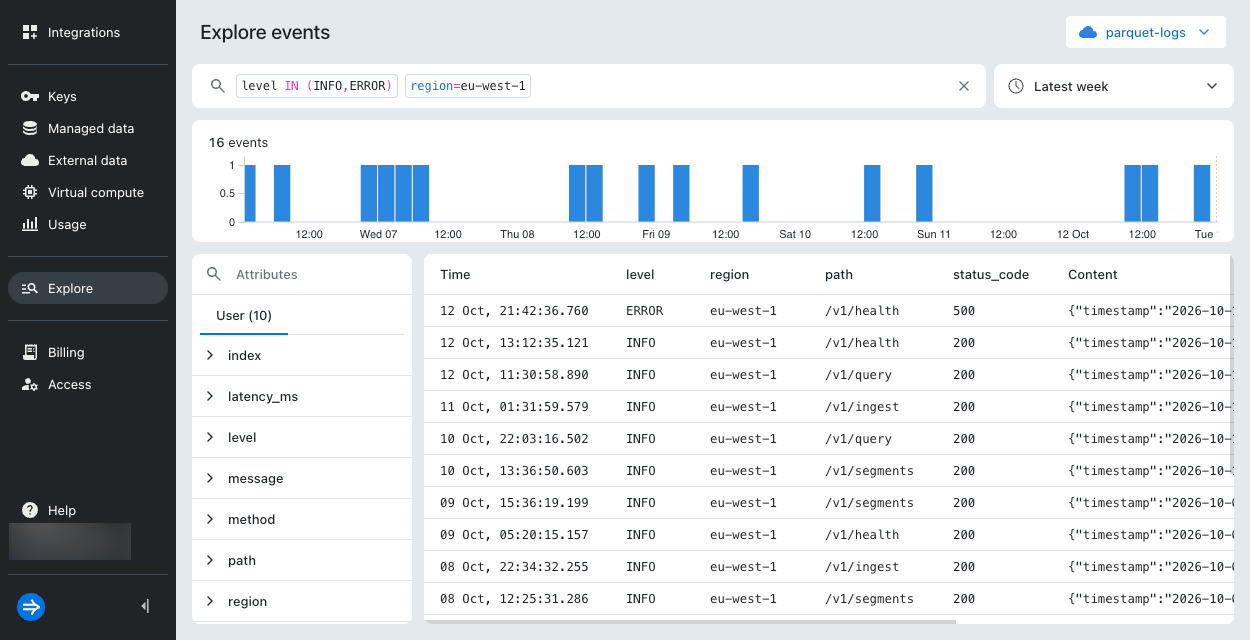Click the 500 status code cell

pos(964,311)
